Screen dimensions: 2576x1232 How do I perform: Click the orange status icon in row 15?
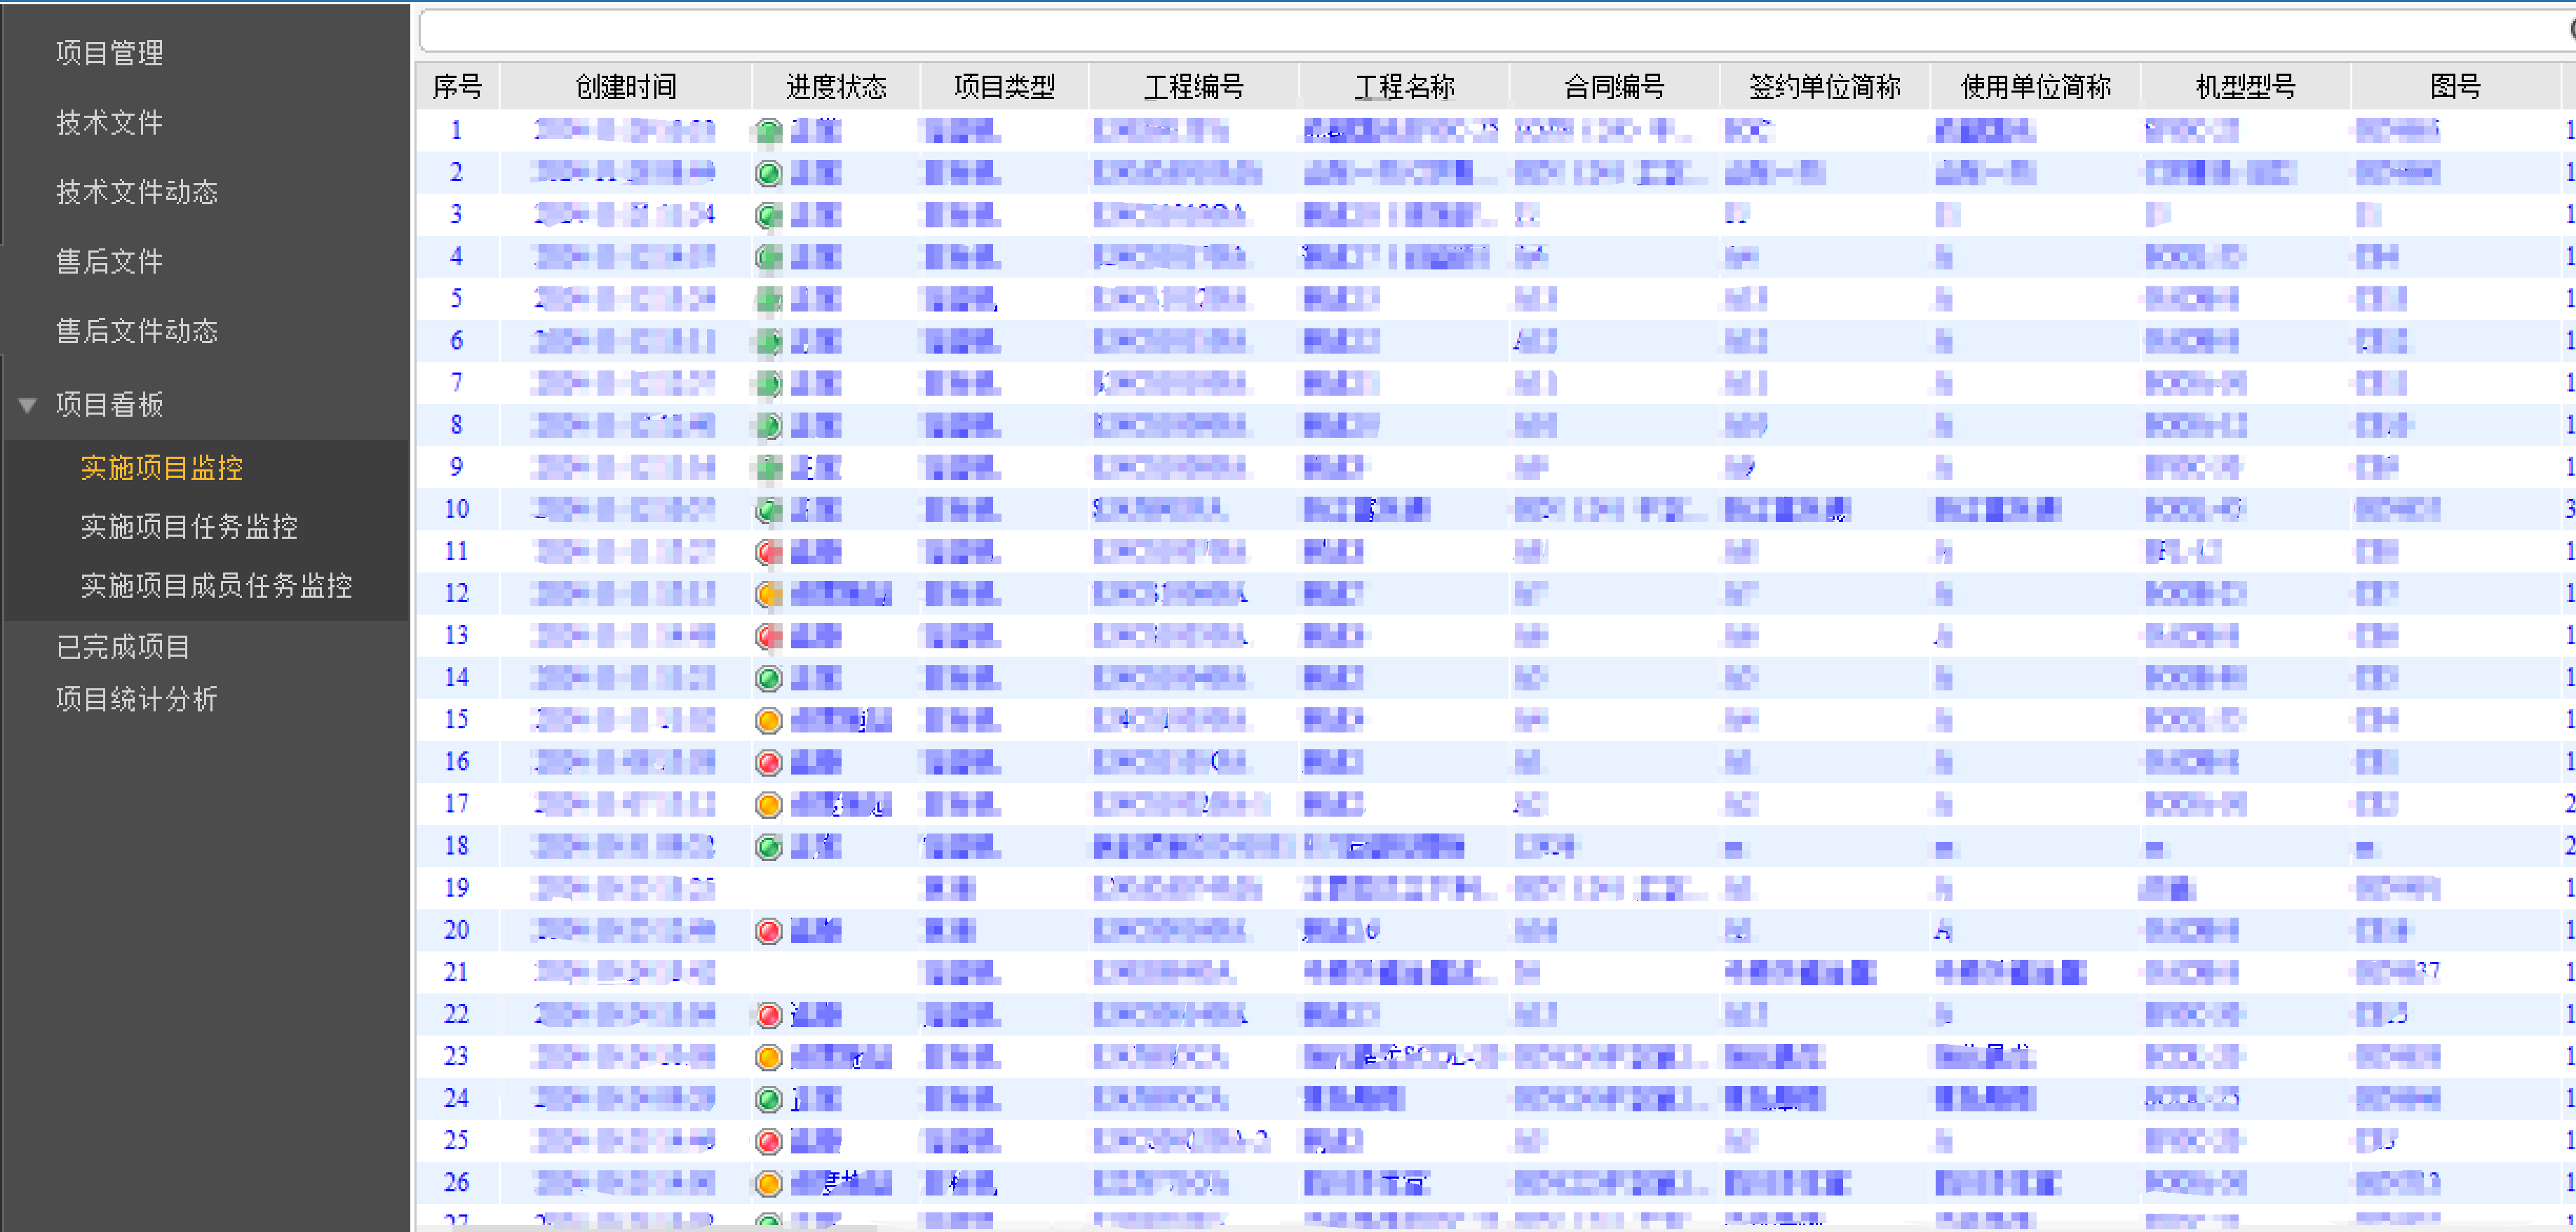(x=768, y=721)
